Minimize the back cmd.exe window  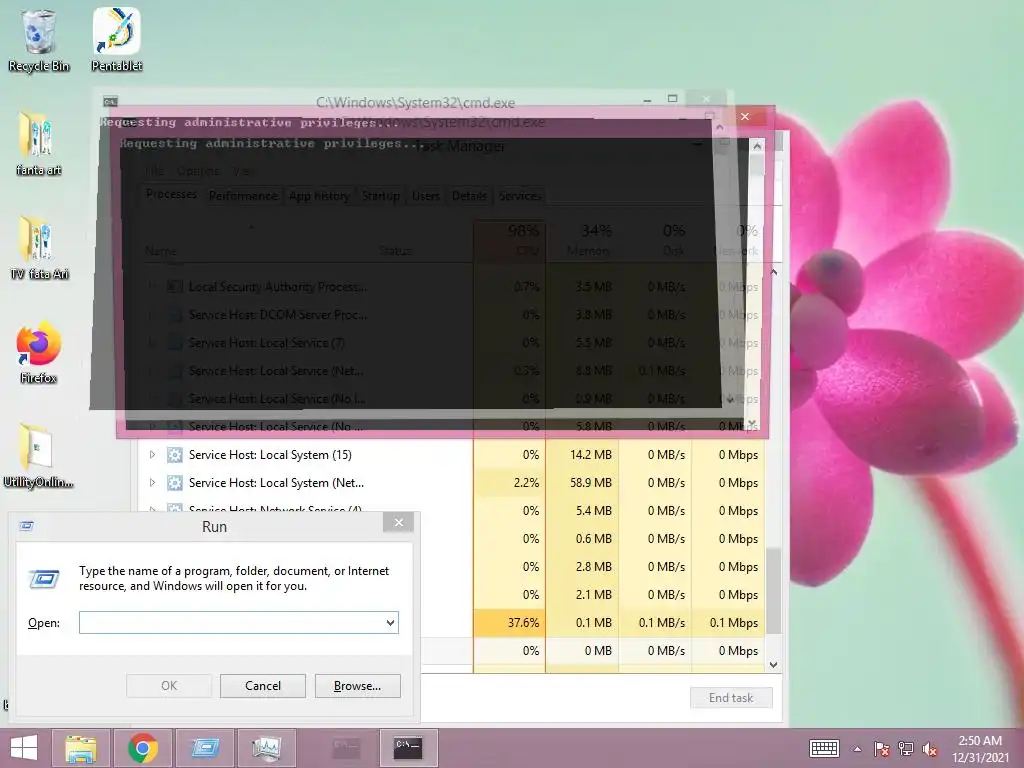(x=647, y=100)
